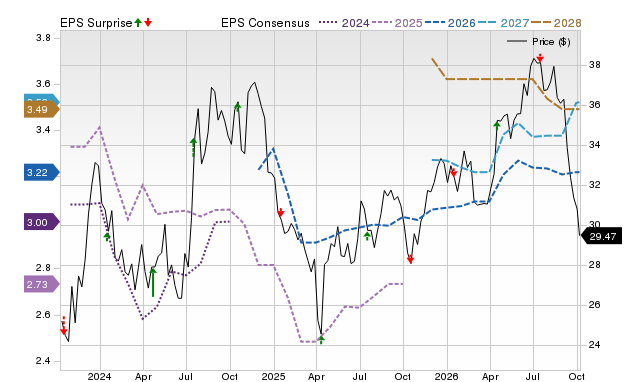The width and height of the screenshot is (640, 382).
Task: Toggle the 2025 consensus series in legend
Action: click(x=397, y=23)
